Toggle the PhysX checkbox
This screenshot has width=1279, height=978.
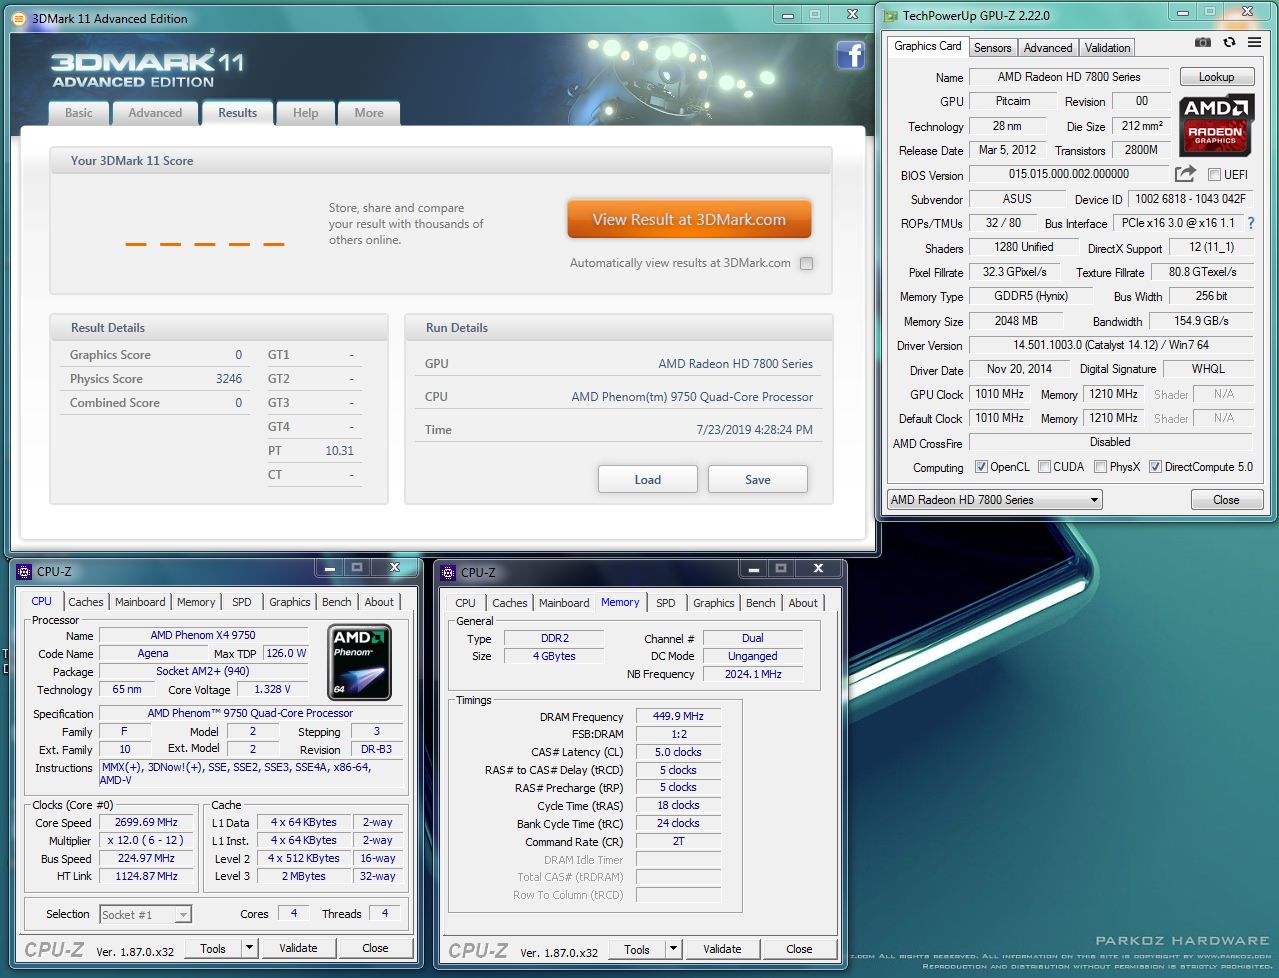[1100, 467]
